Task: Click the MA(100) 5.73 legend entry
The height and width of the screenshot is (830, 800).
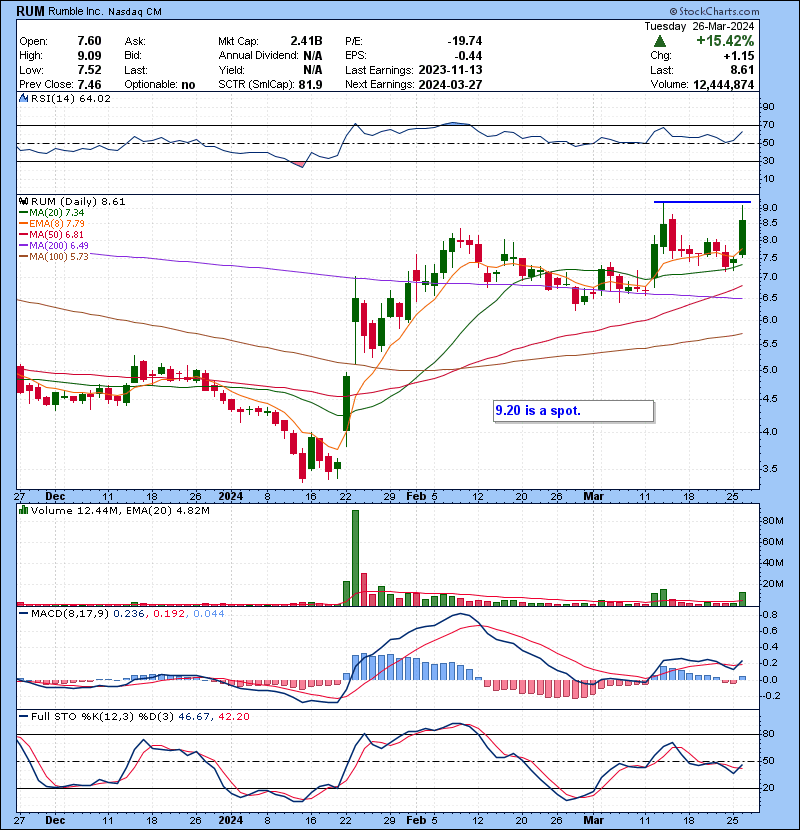Action: (53, 256)
